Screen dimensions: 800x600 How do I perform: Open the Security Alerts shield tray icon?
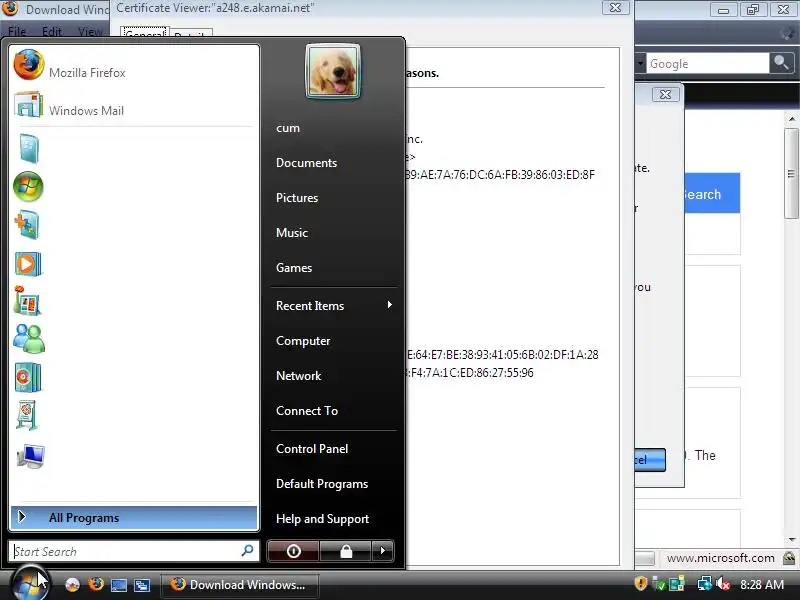pyautogui.click(x=641, y=583)
